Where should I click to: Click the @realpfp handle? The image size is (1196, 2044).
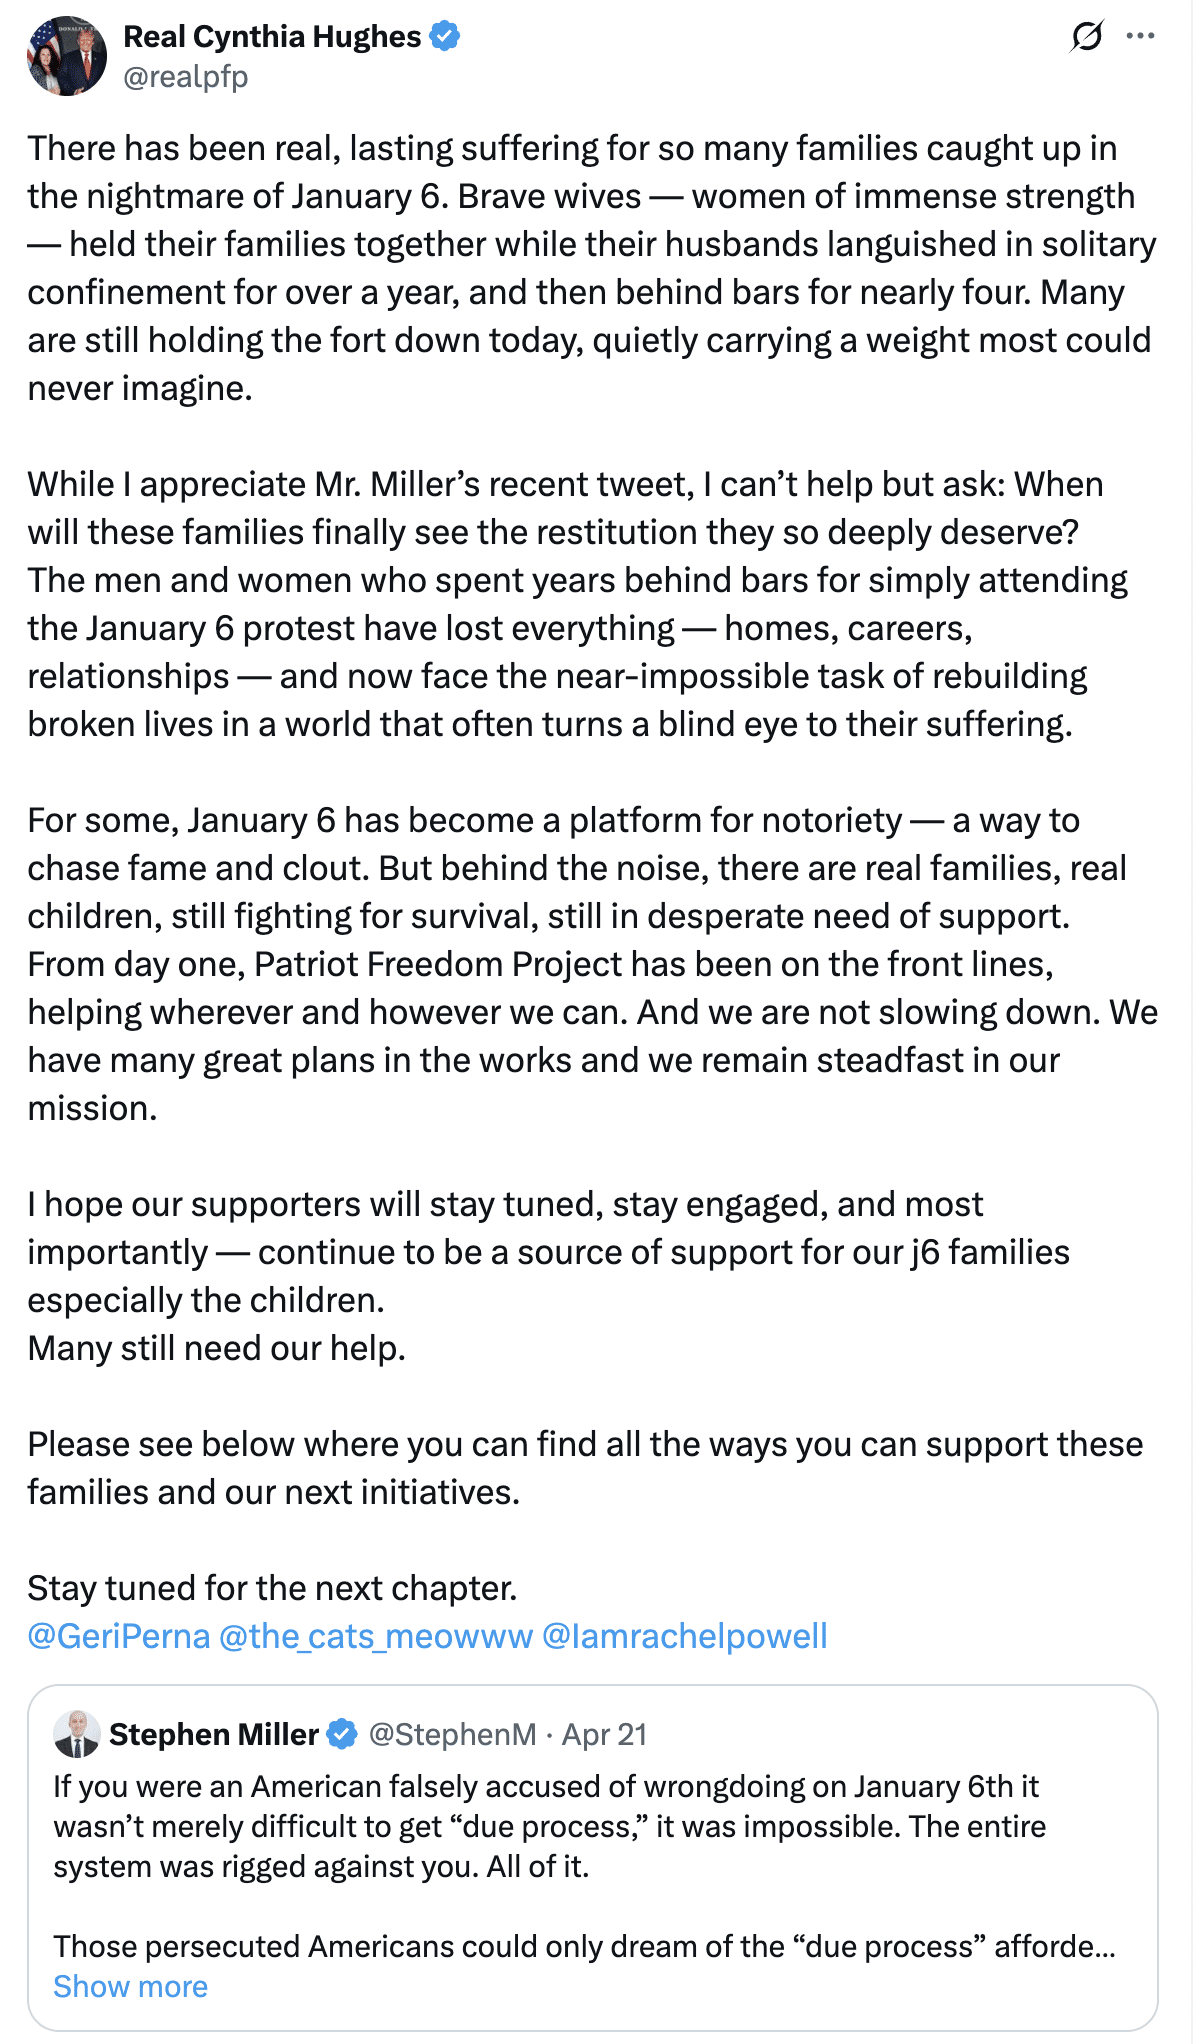[185, 77]
